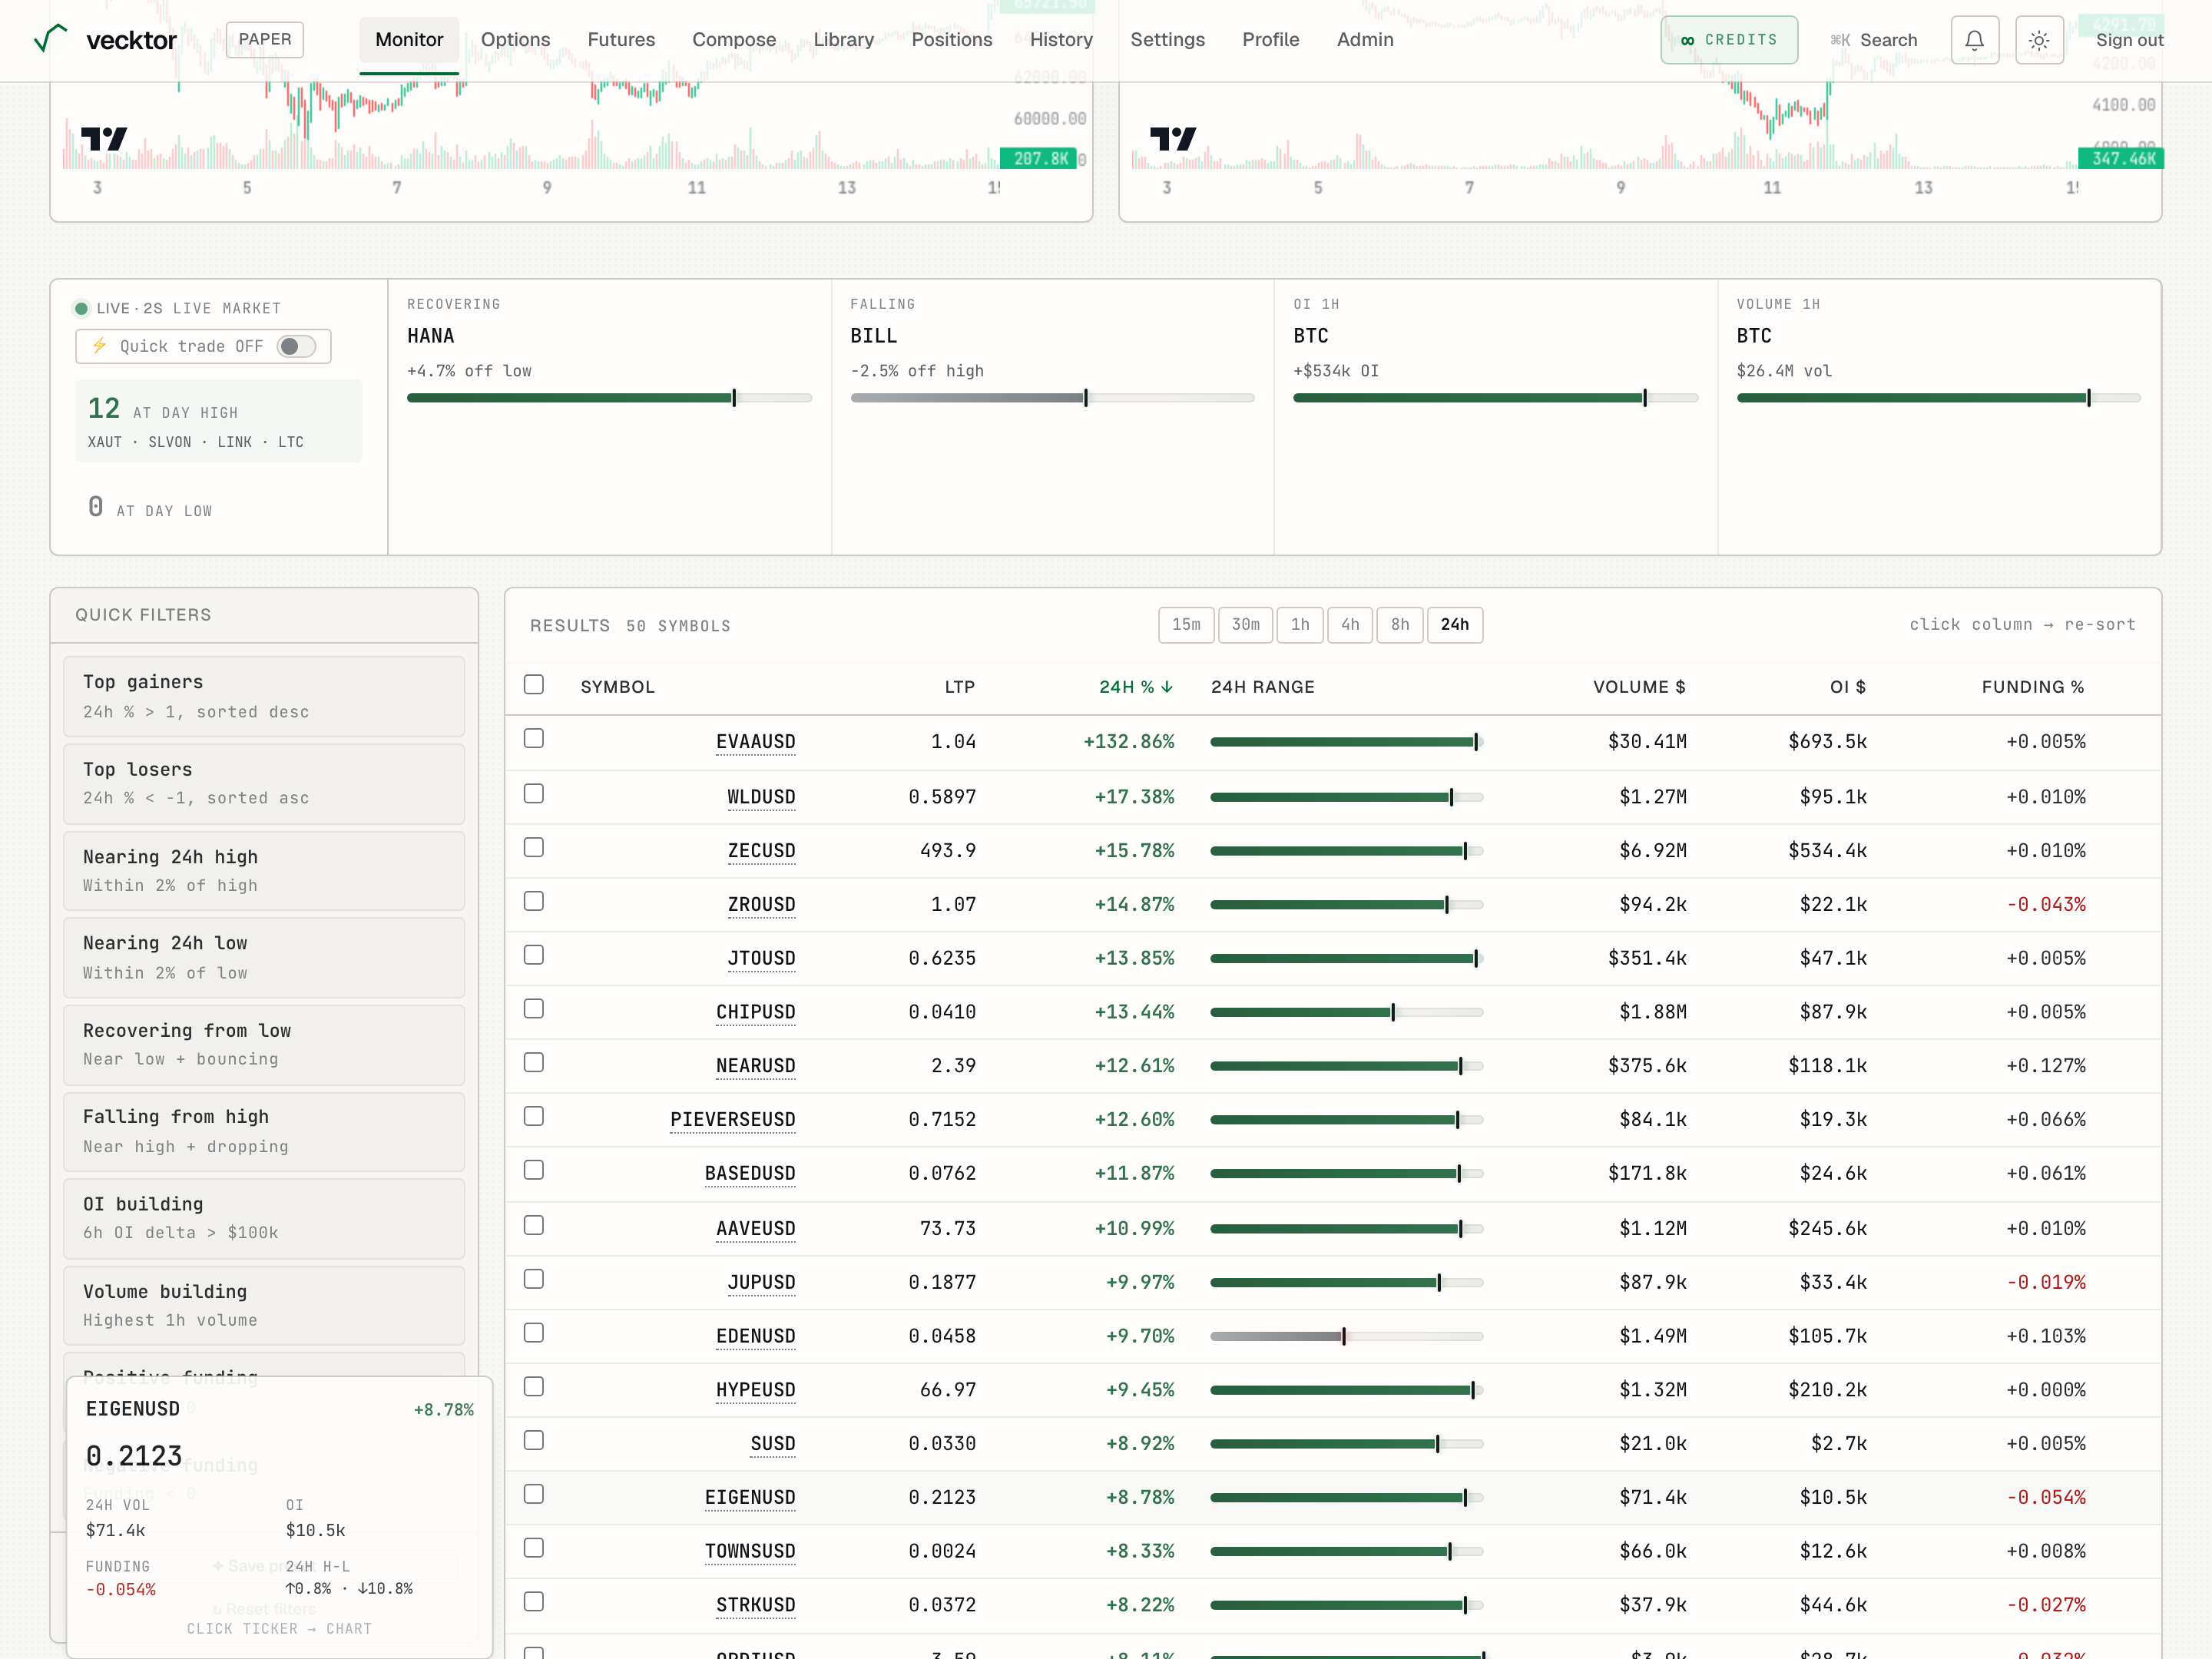Screen dimensions: 2212x1659
Task: Check the EVAAUSD row checkbox
Action: click(534, 739)
